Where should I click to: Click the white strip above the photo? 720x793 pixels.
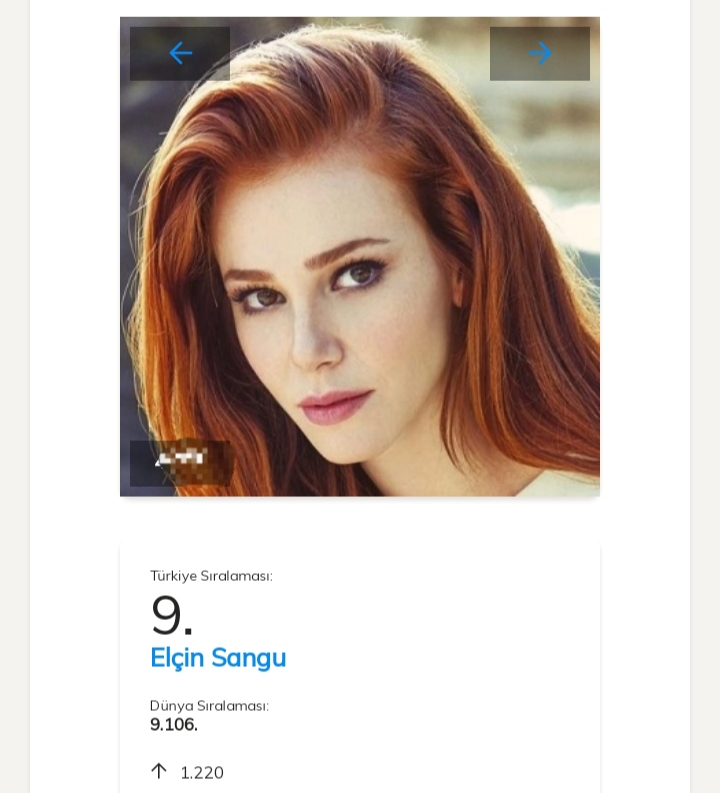360,7
